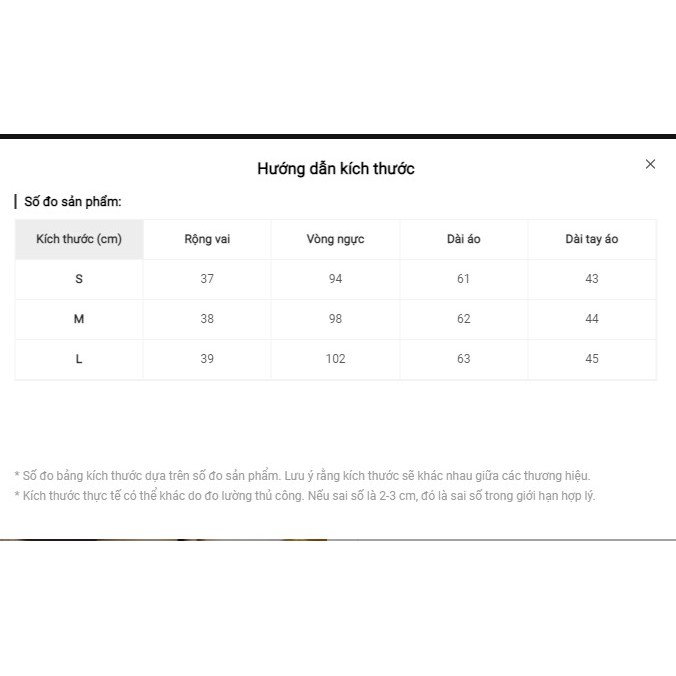Screen dimensions: 676x676
Task: Click the second footnote about 2-3 cm tolerance
Action: [305, 496]
